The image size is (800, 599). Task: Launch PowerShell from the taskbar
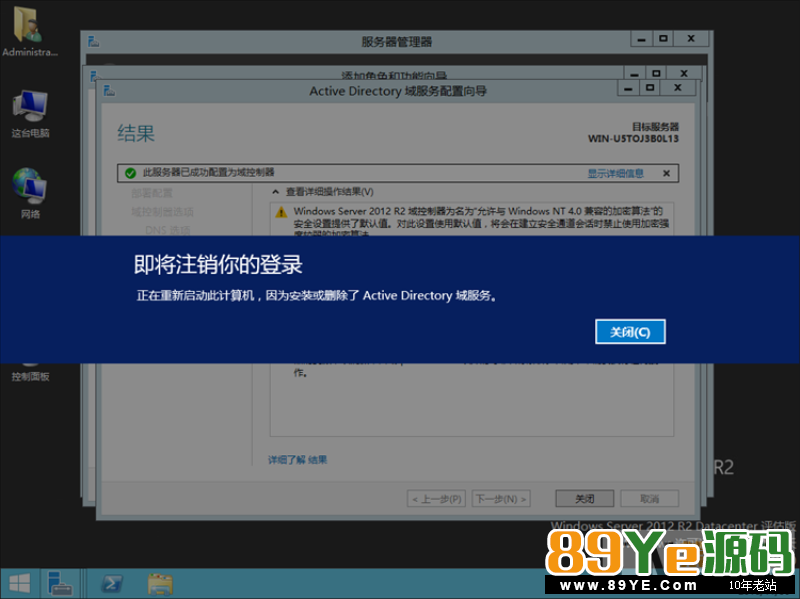click(x=112, y=583)
